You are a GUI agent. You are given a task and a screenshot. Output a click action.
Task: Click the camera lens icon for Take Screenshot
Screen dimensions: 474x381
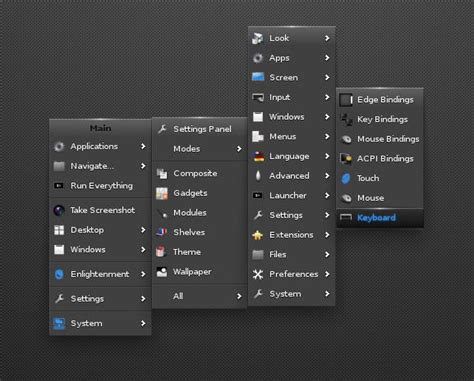(59, 210)
